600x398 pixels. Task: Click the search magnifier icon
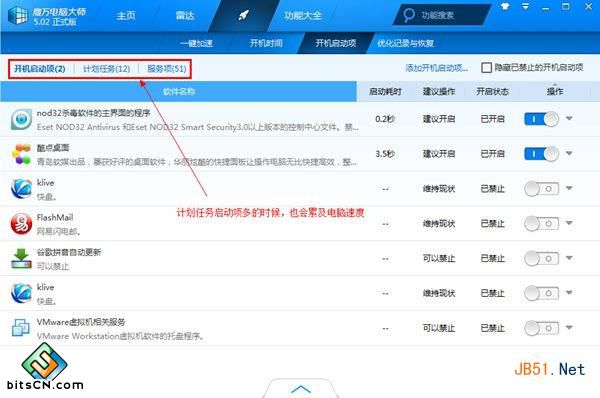coord(409,15)
